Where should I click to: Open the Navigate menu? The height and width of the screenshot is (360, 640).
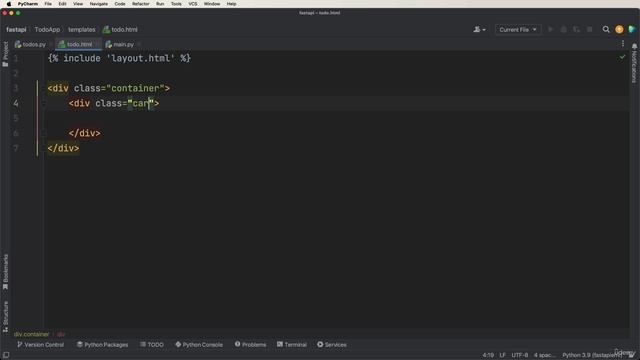99,4
